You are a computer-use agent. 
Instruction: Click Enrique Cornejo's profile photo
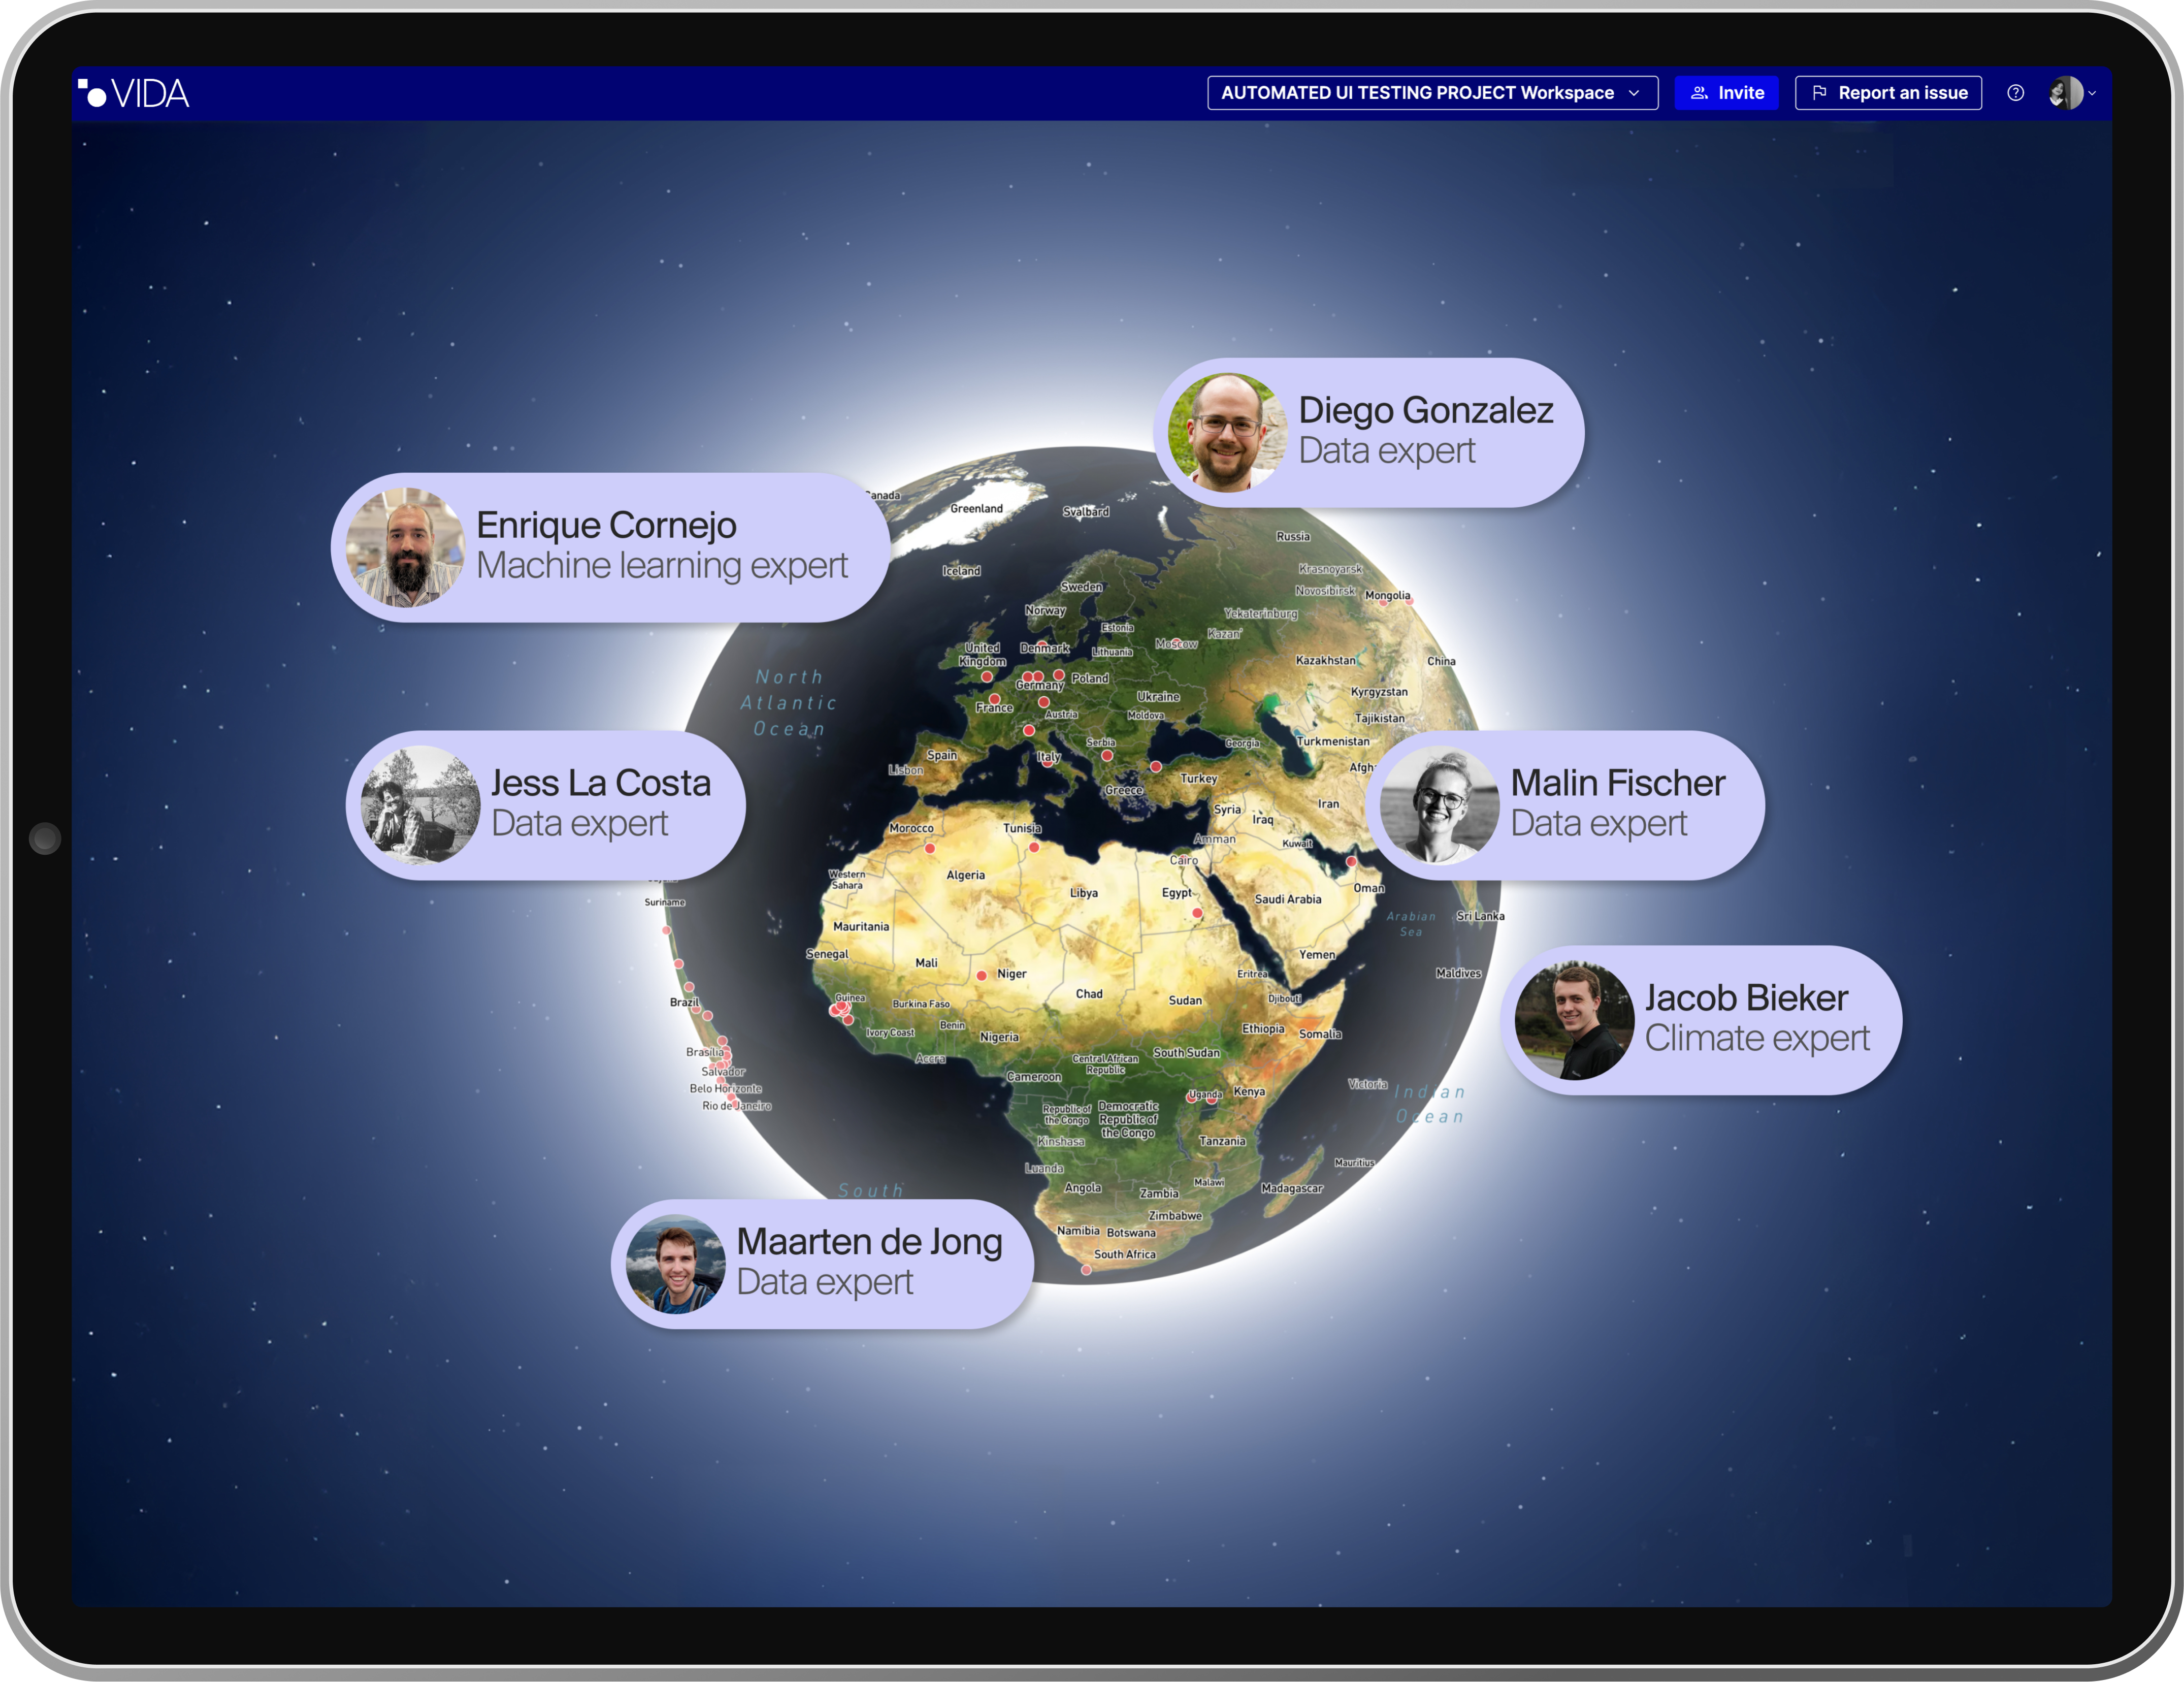click(x=405, y=547)
